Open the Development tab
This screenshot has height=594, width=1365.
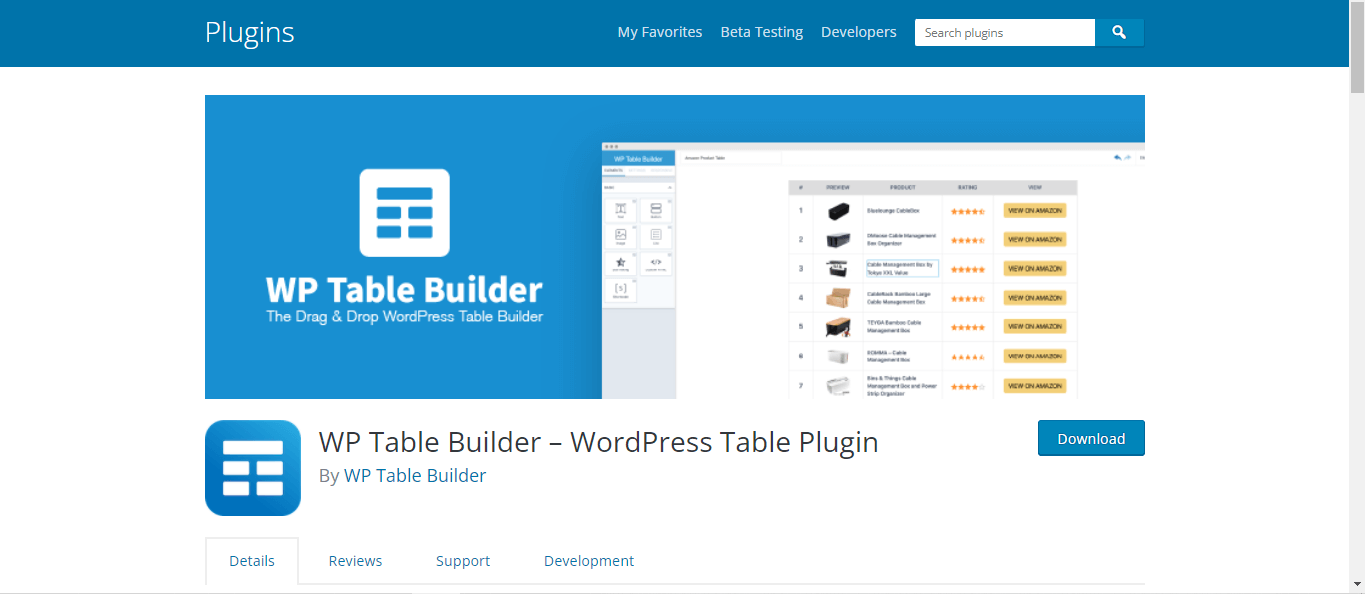(589, 560)
